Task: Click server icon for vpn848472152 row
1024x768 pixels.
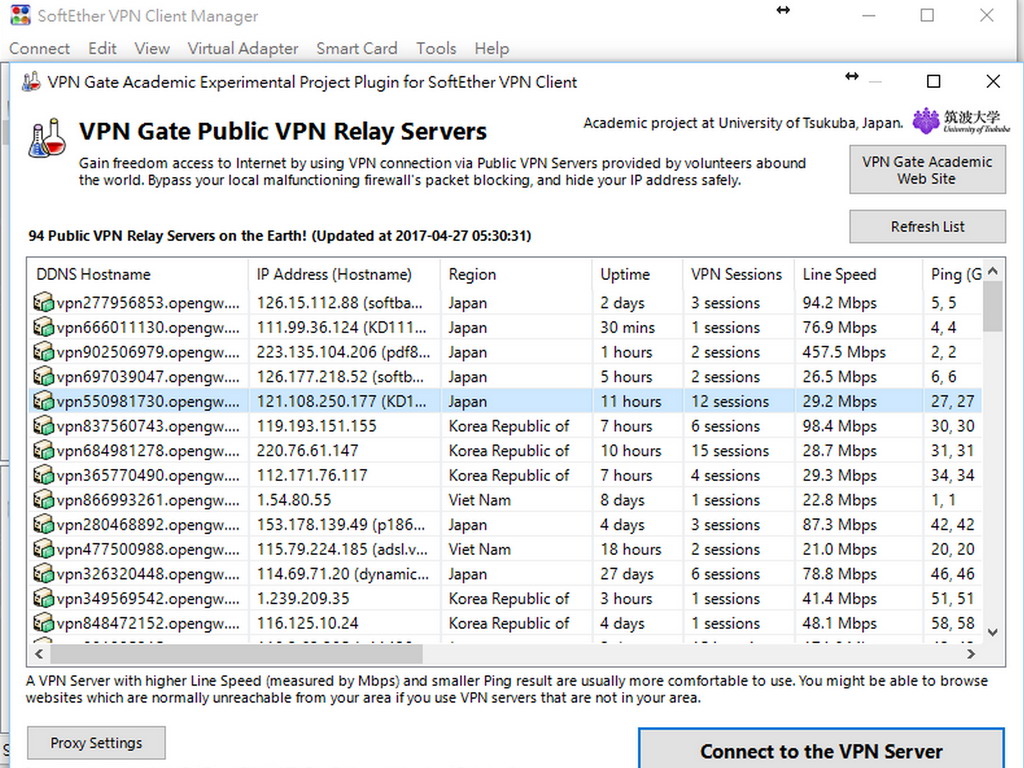Action: pos(43,623)
